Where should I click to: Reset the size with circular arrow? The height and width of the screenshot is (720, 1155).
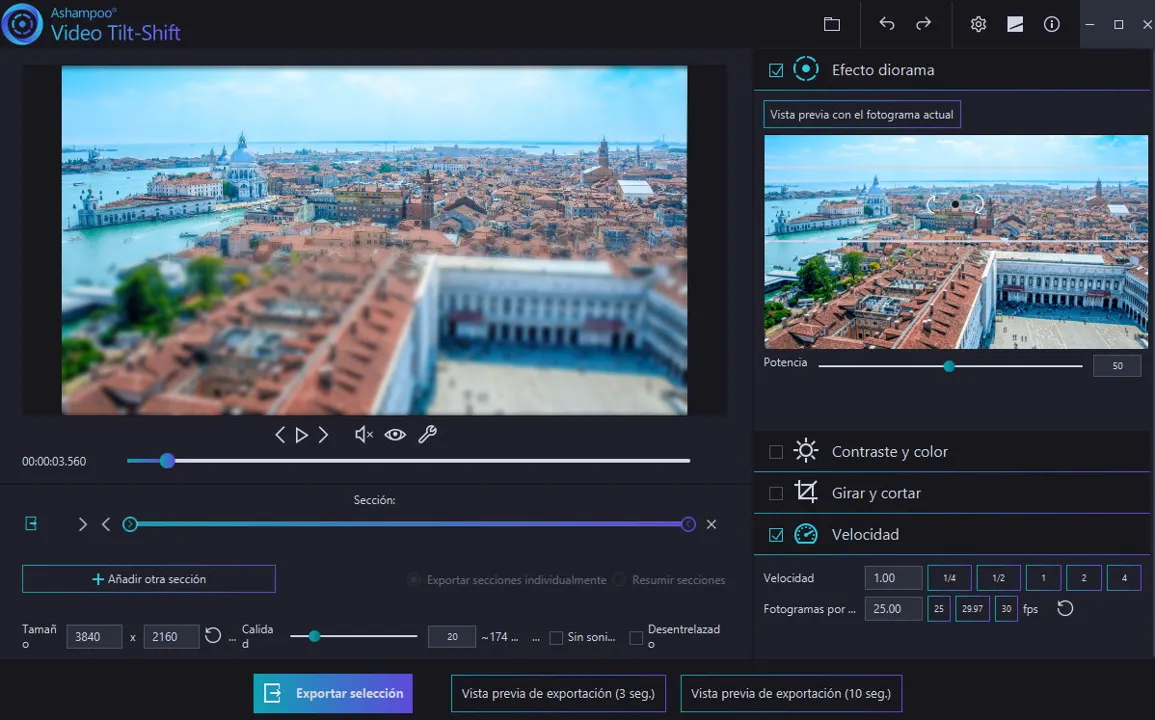[x=213, y=635]
